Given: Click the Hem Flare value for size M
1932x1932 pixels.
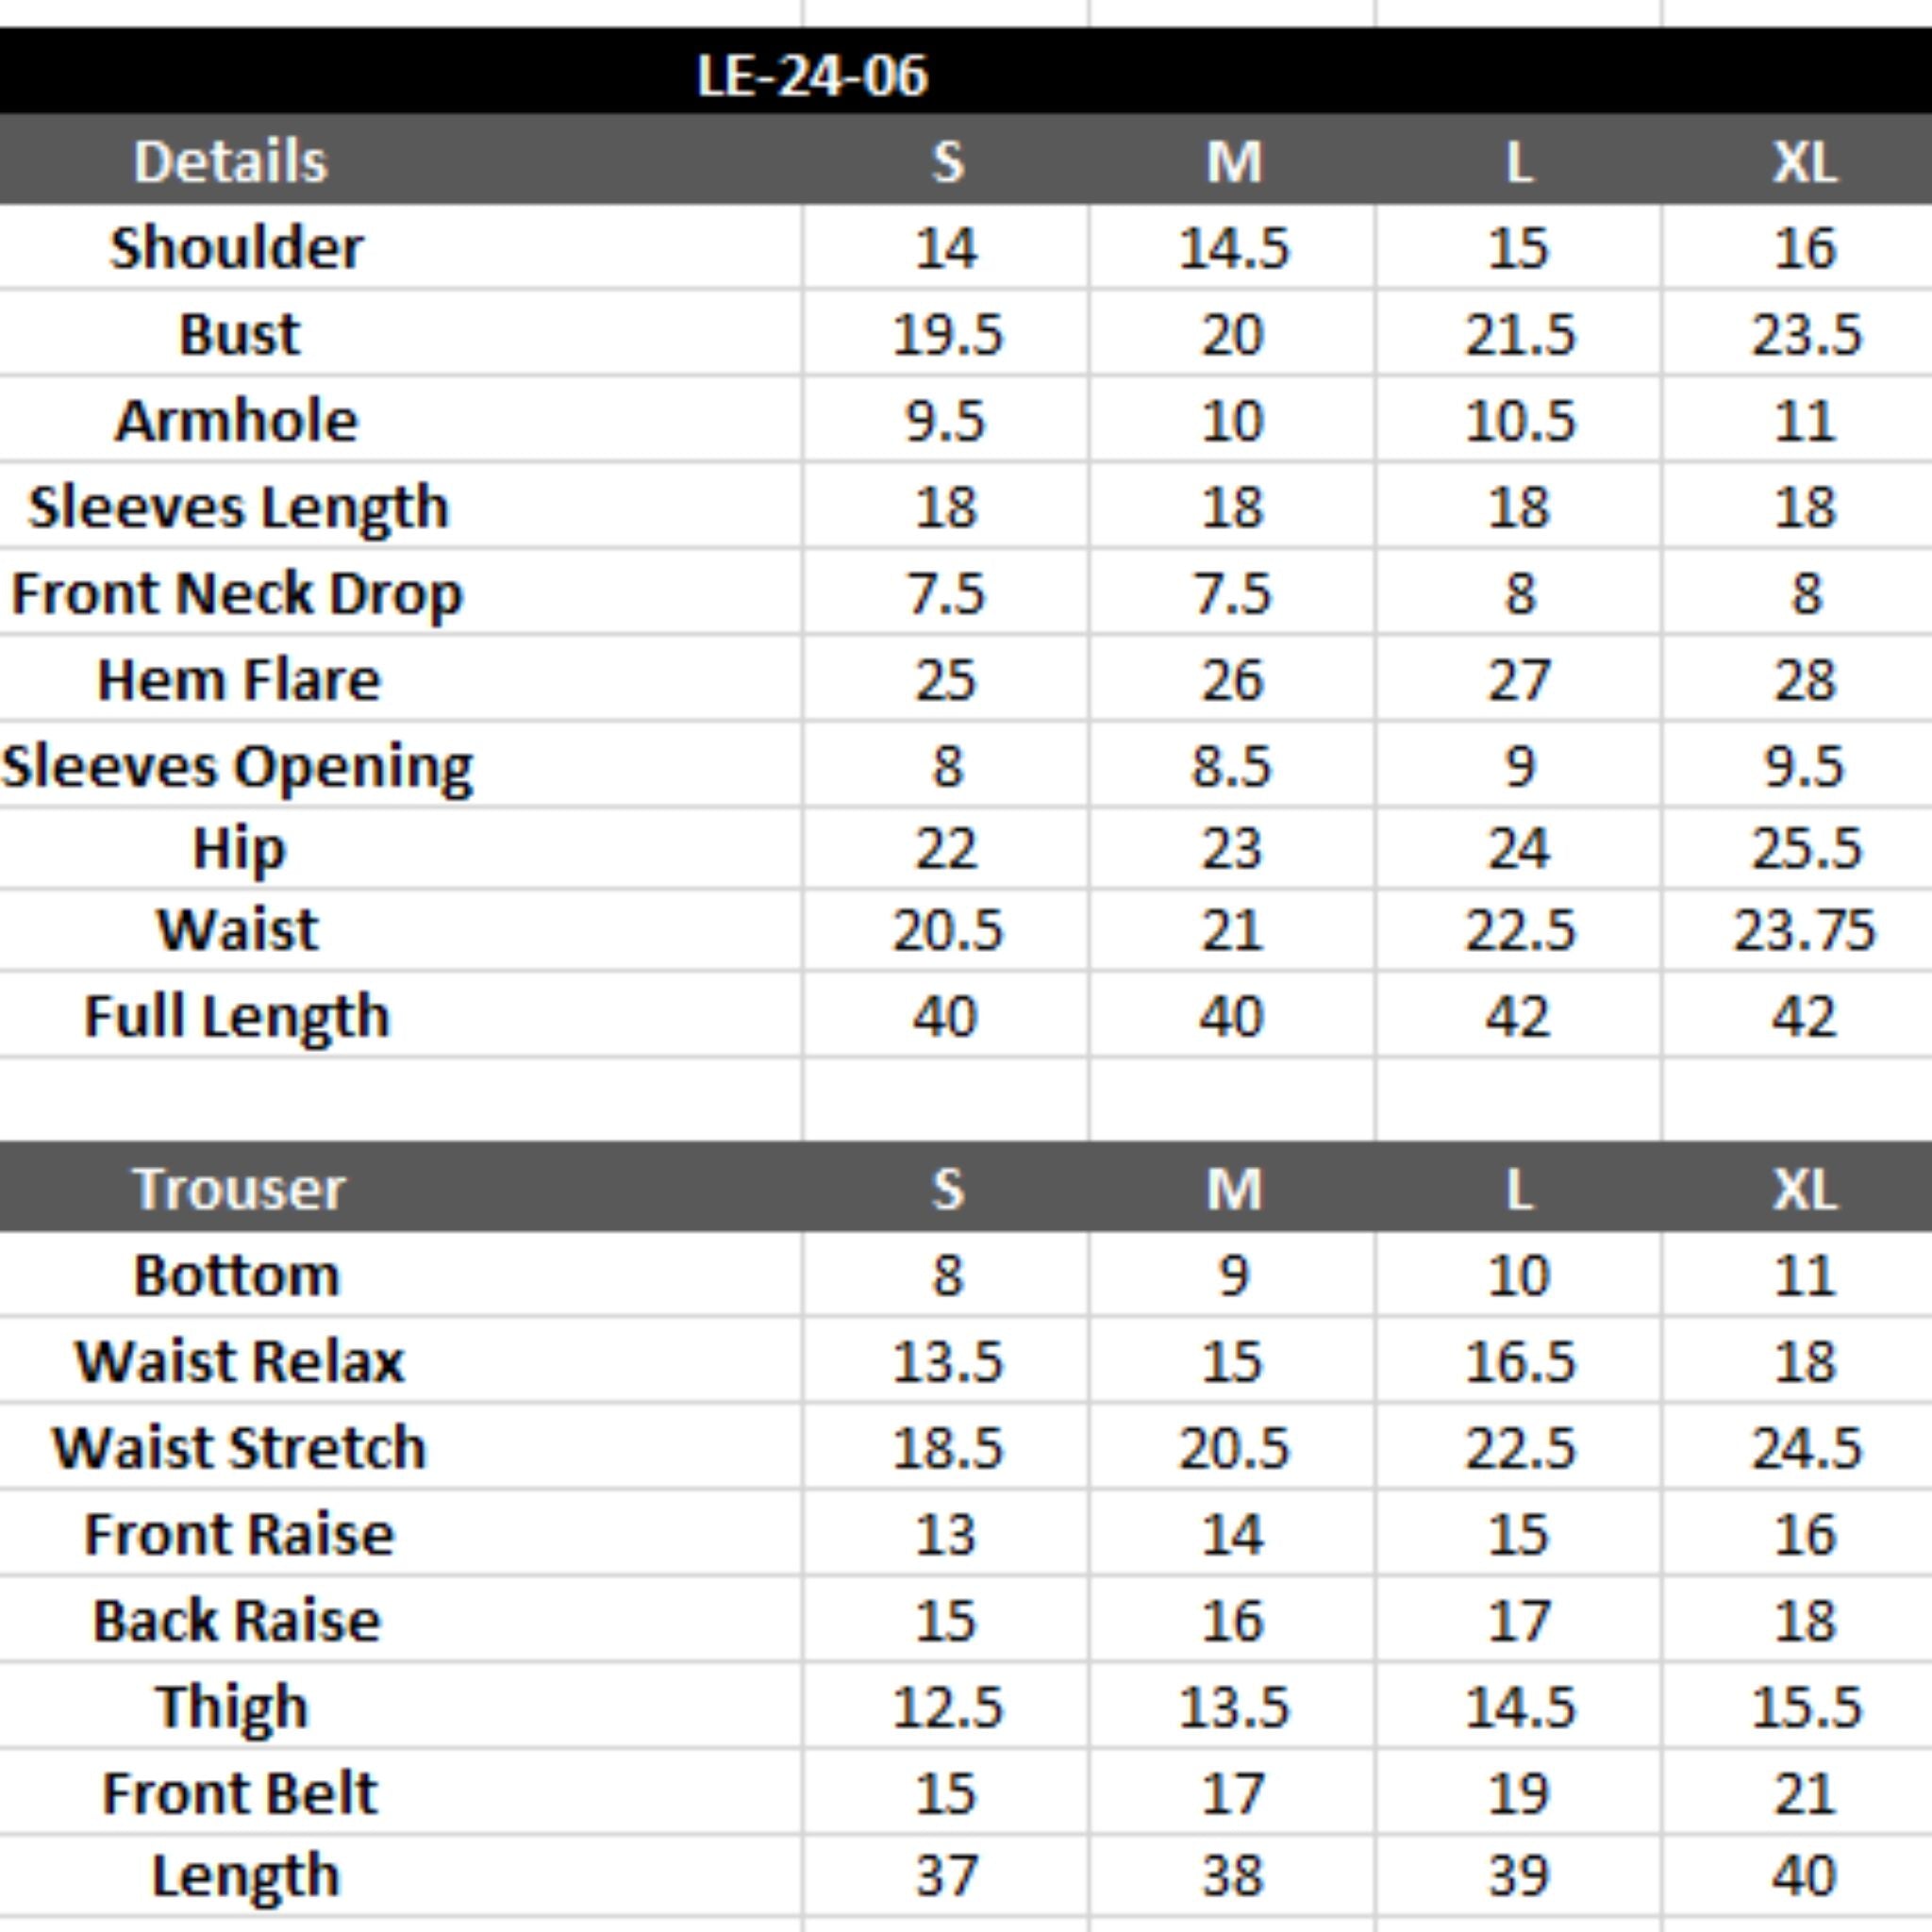Looking at the screenshot, I should coord(1232,680).
